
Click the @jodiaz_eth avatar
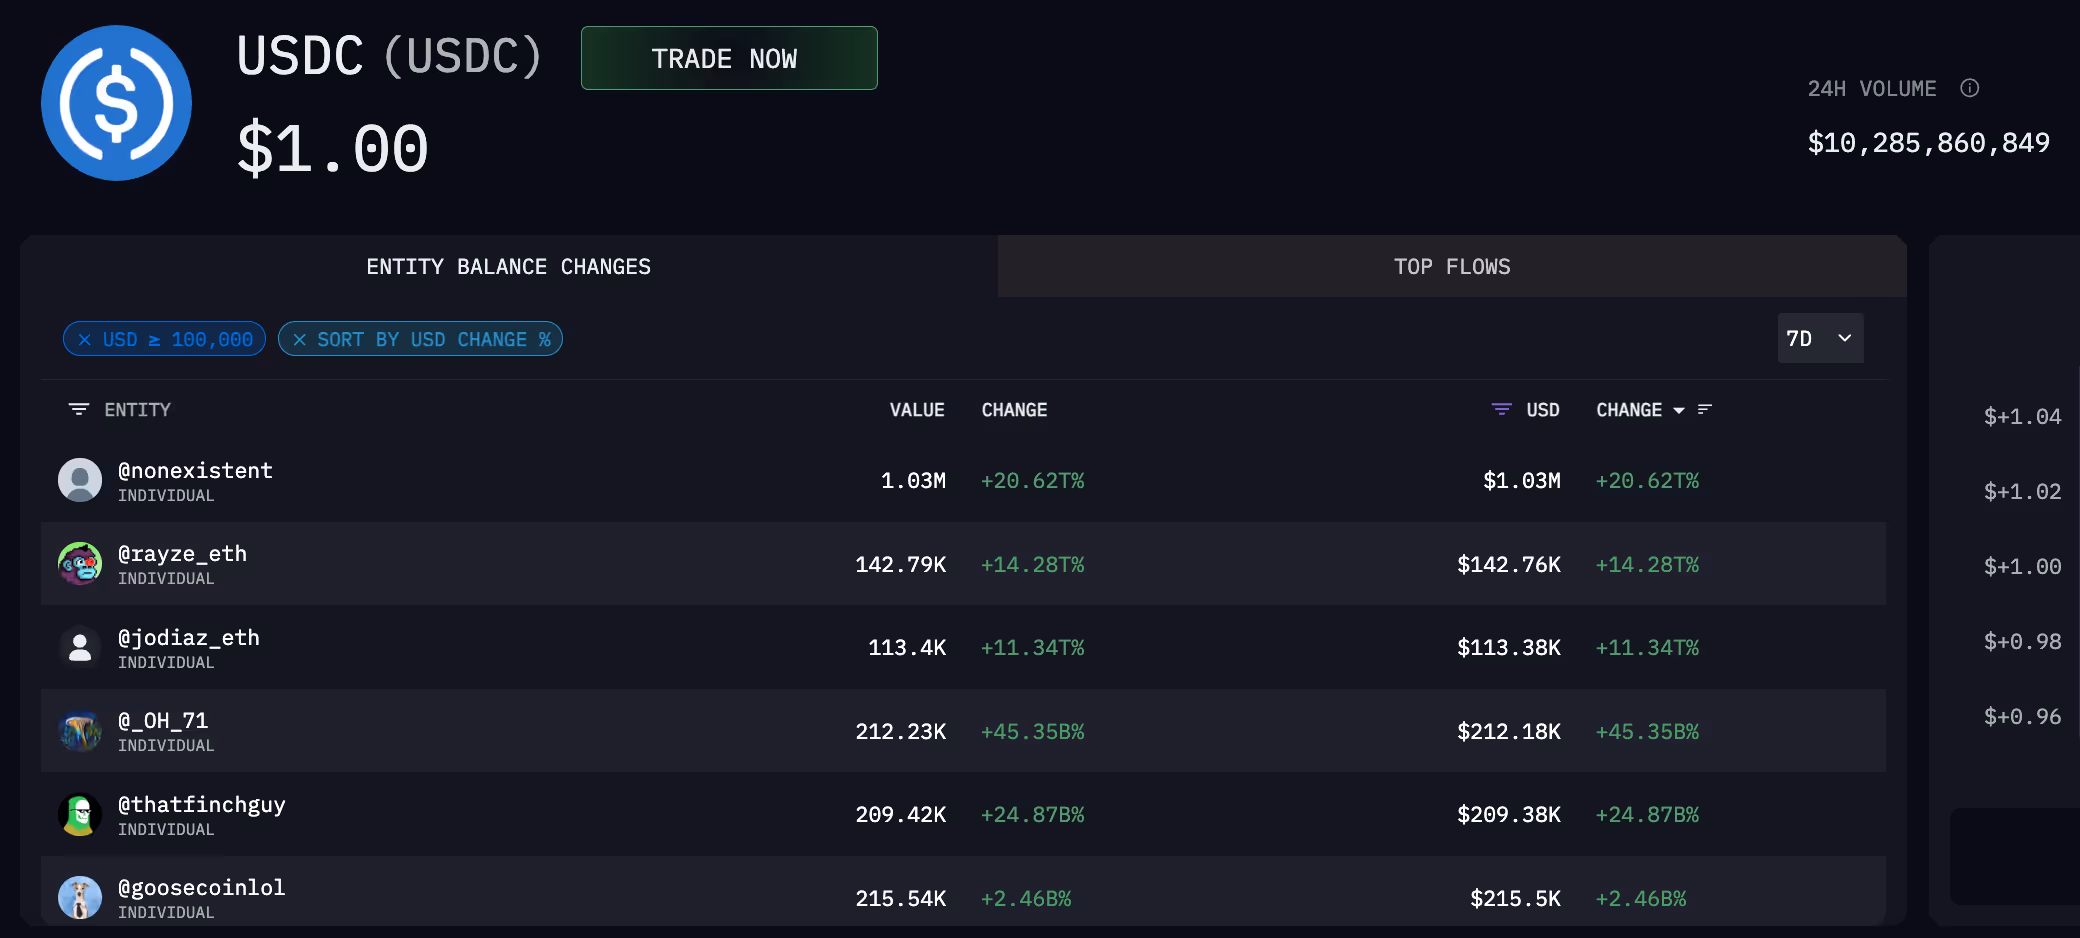(x=80, y=647)
